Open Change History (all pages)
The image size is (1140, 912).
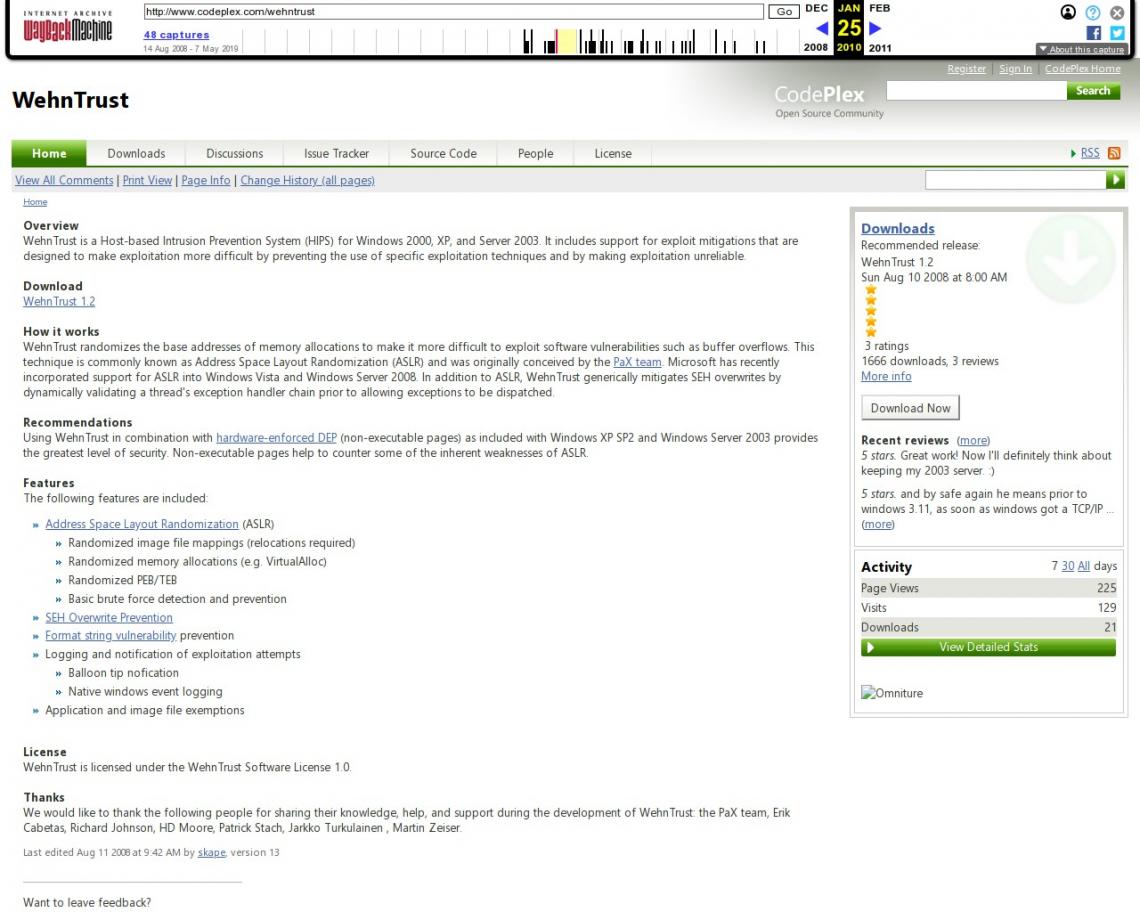(308, 180)
